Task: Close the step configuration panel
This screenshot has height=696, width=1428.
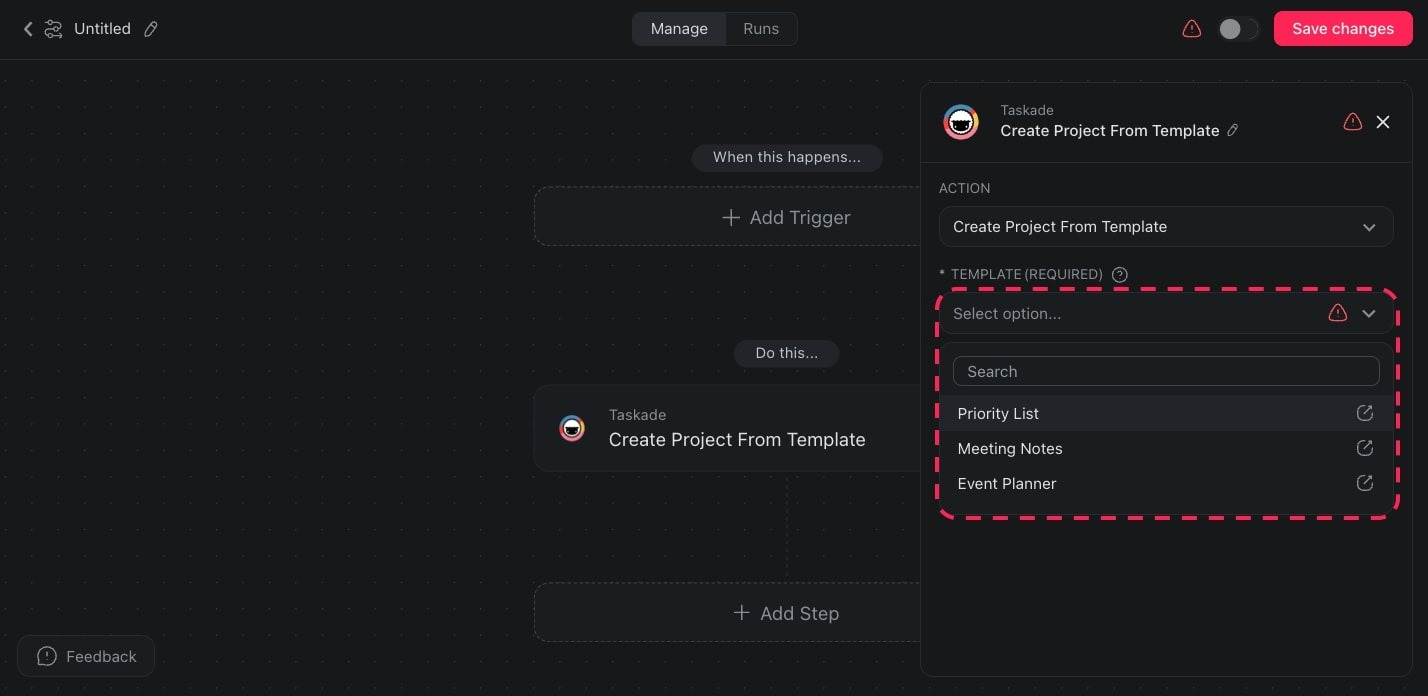Action: (1383, 122)
